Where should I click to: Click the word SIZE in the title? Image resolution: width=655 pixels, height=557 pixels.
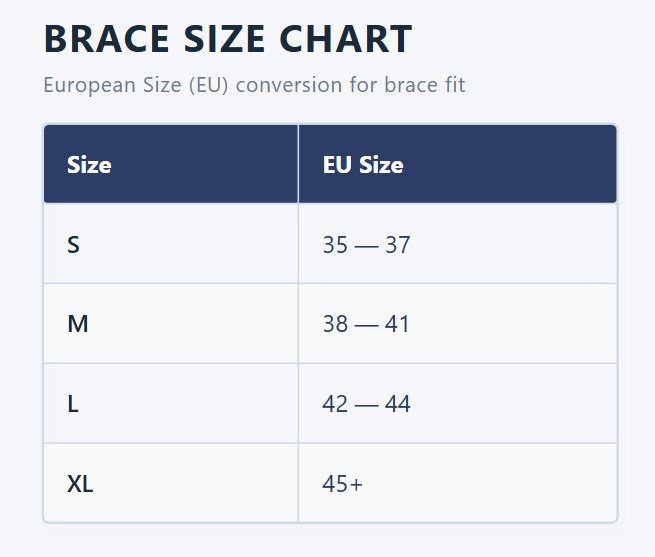(x=224, y=39)
